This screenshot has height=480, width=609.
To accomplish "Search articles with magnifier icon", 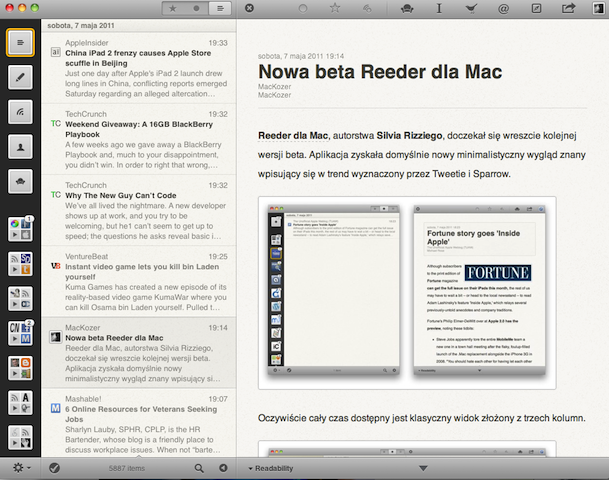I will coord(199,468).
